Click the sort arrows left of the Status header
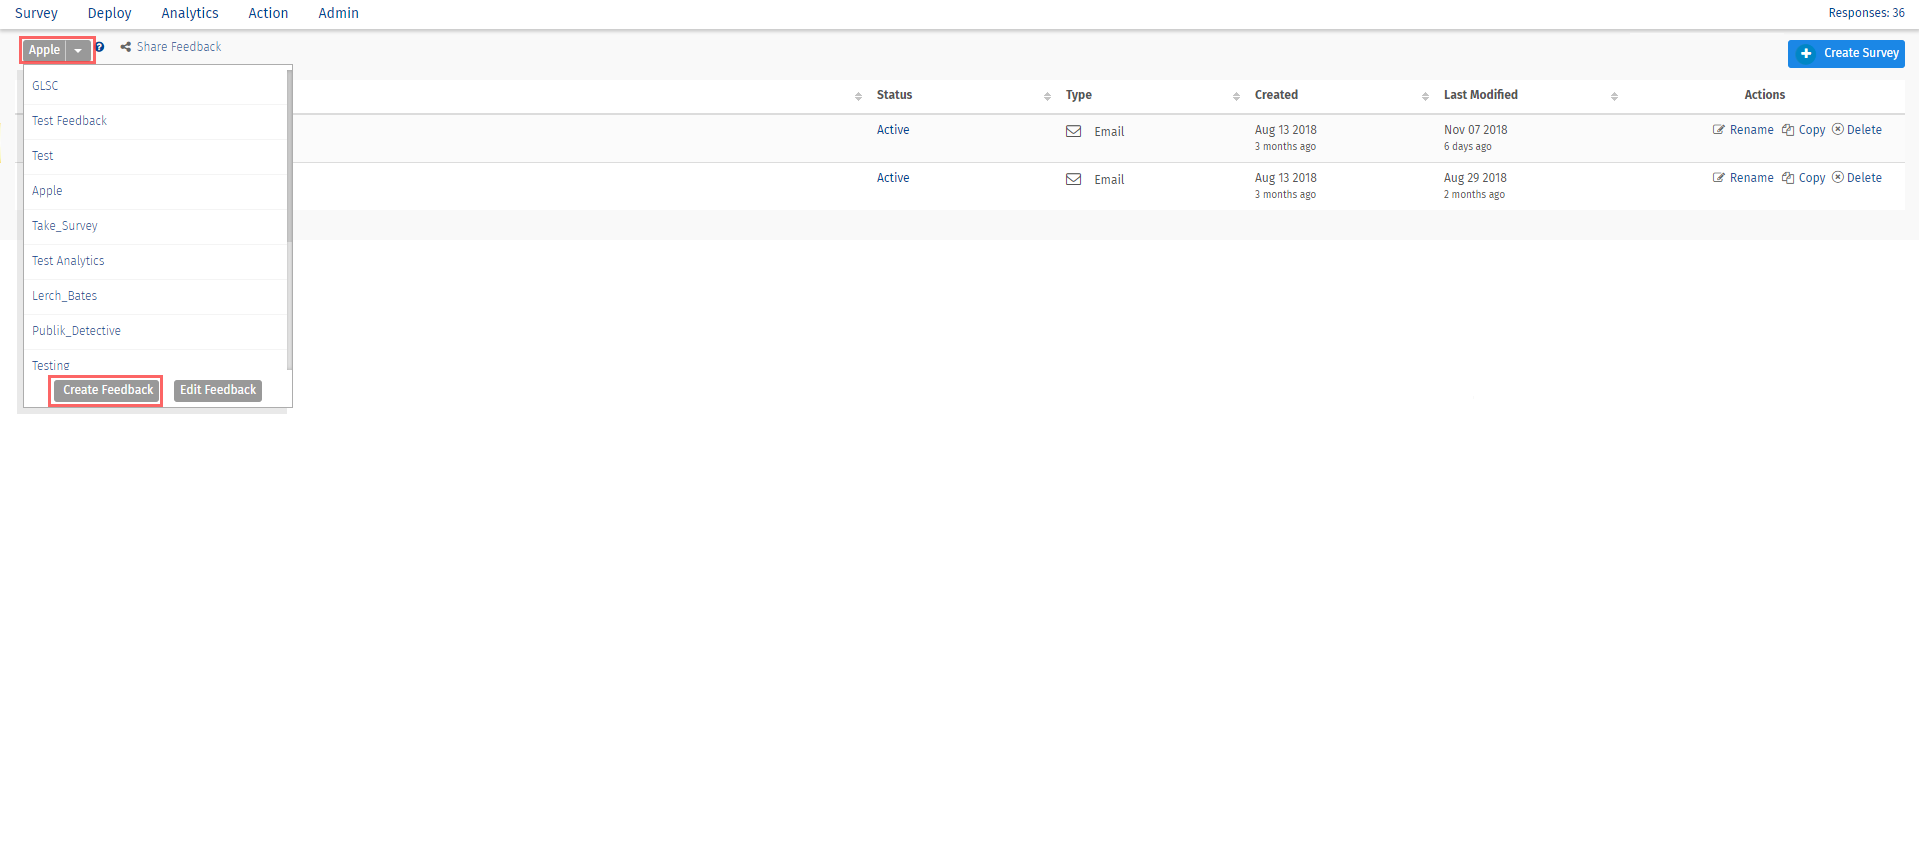The height and width of the screenshot is (842, 1919). pos(858,96)
